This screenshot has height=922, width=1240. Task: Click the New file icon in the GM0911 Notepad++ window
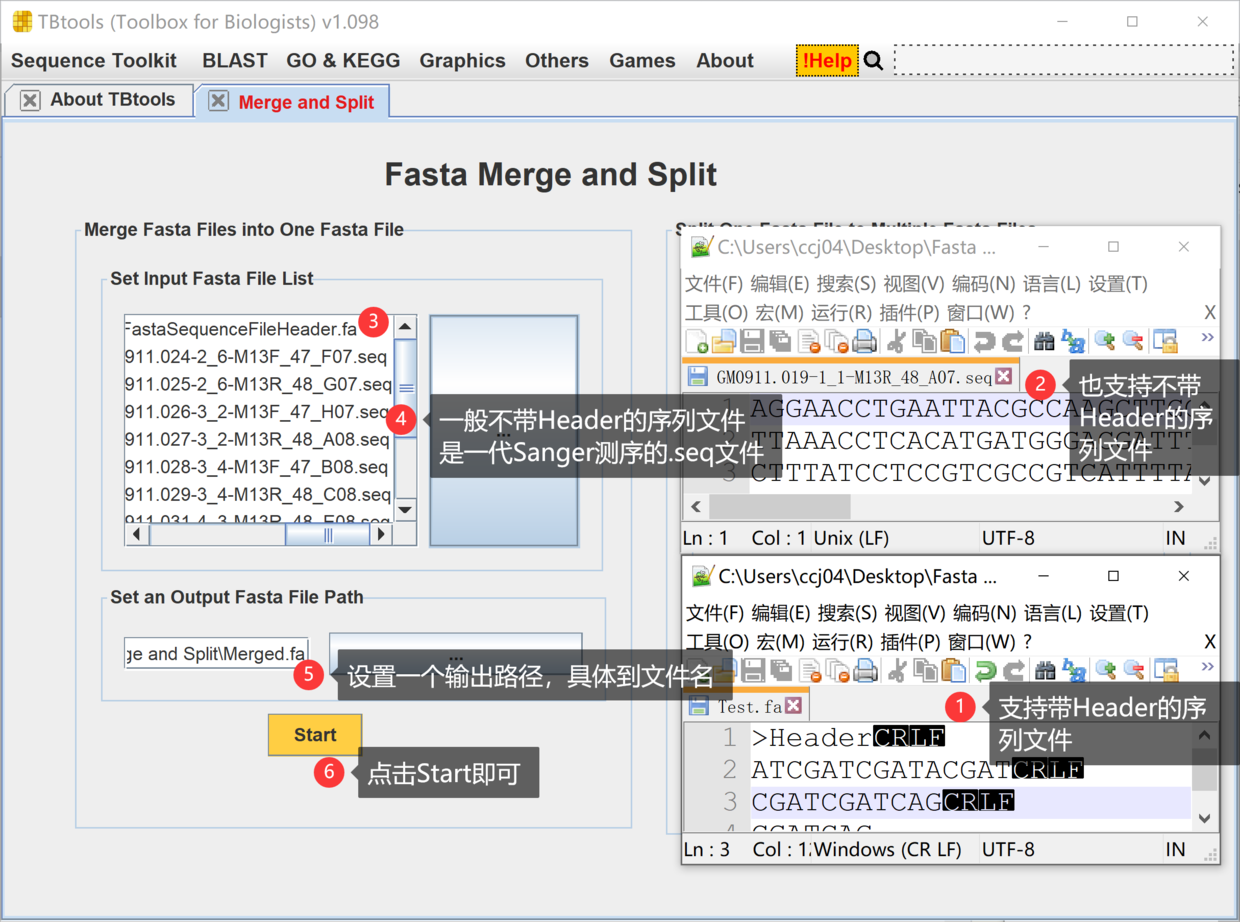click(x=697, y=341)
